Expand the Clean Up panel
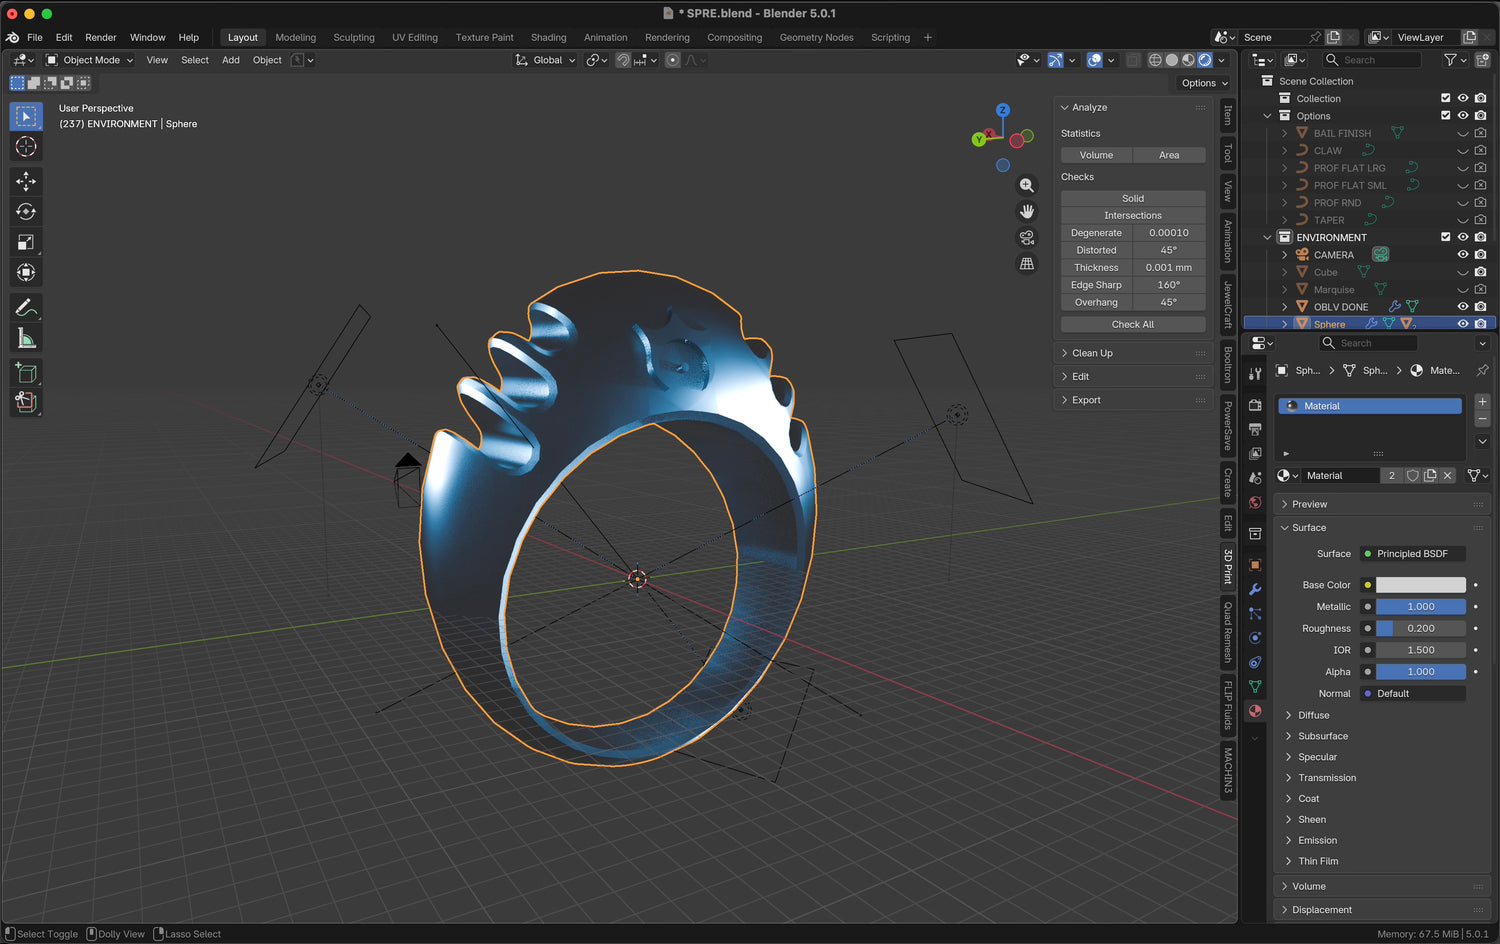1500x944 pixels. pos(1092,353)
